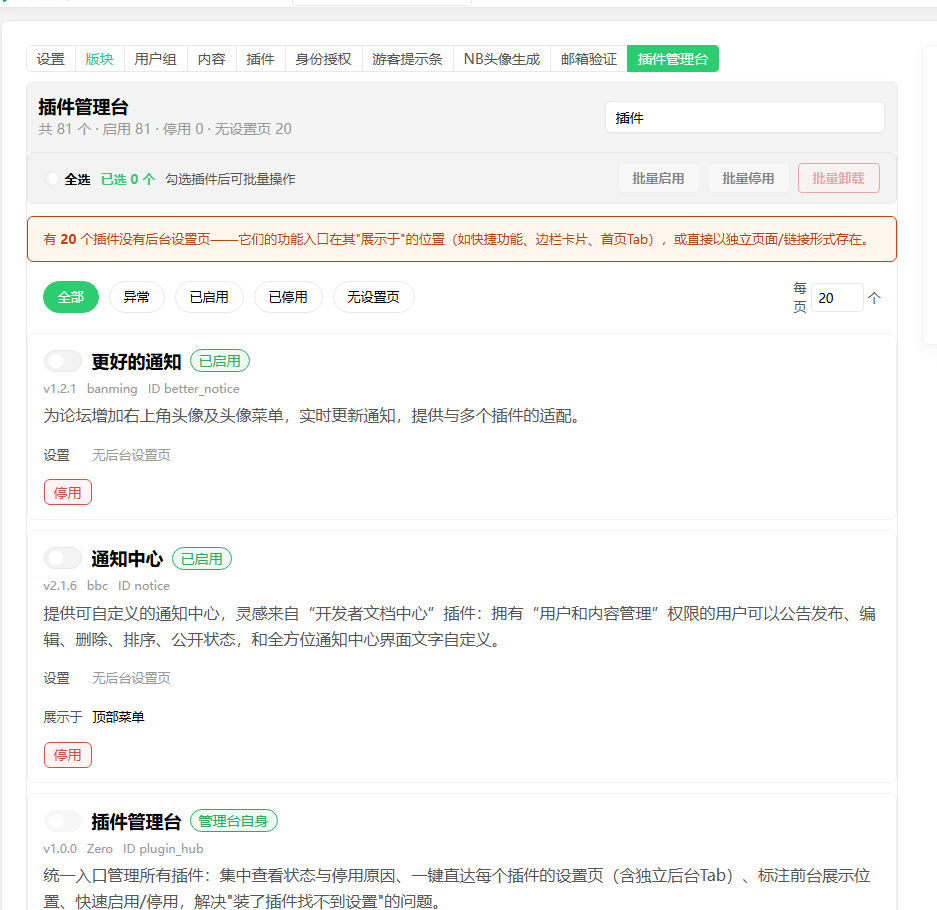The height and width of the screenshot is (910, 937).
Task: Click the active 插件管理台 tab
Action: 673,59
